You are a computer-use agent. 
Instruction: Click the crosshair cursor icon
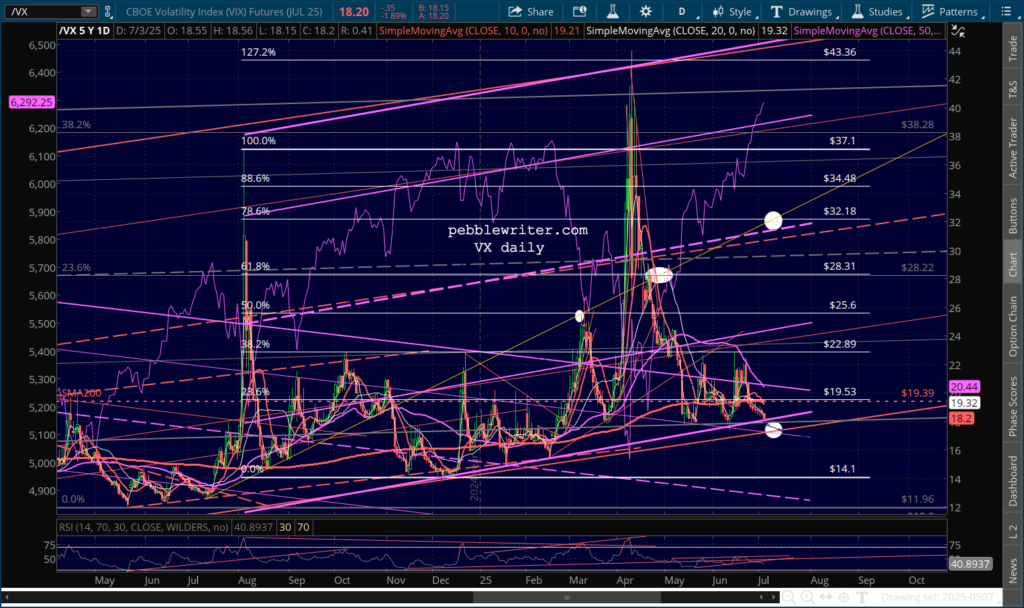(x=844, y=597)
